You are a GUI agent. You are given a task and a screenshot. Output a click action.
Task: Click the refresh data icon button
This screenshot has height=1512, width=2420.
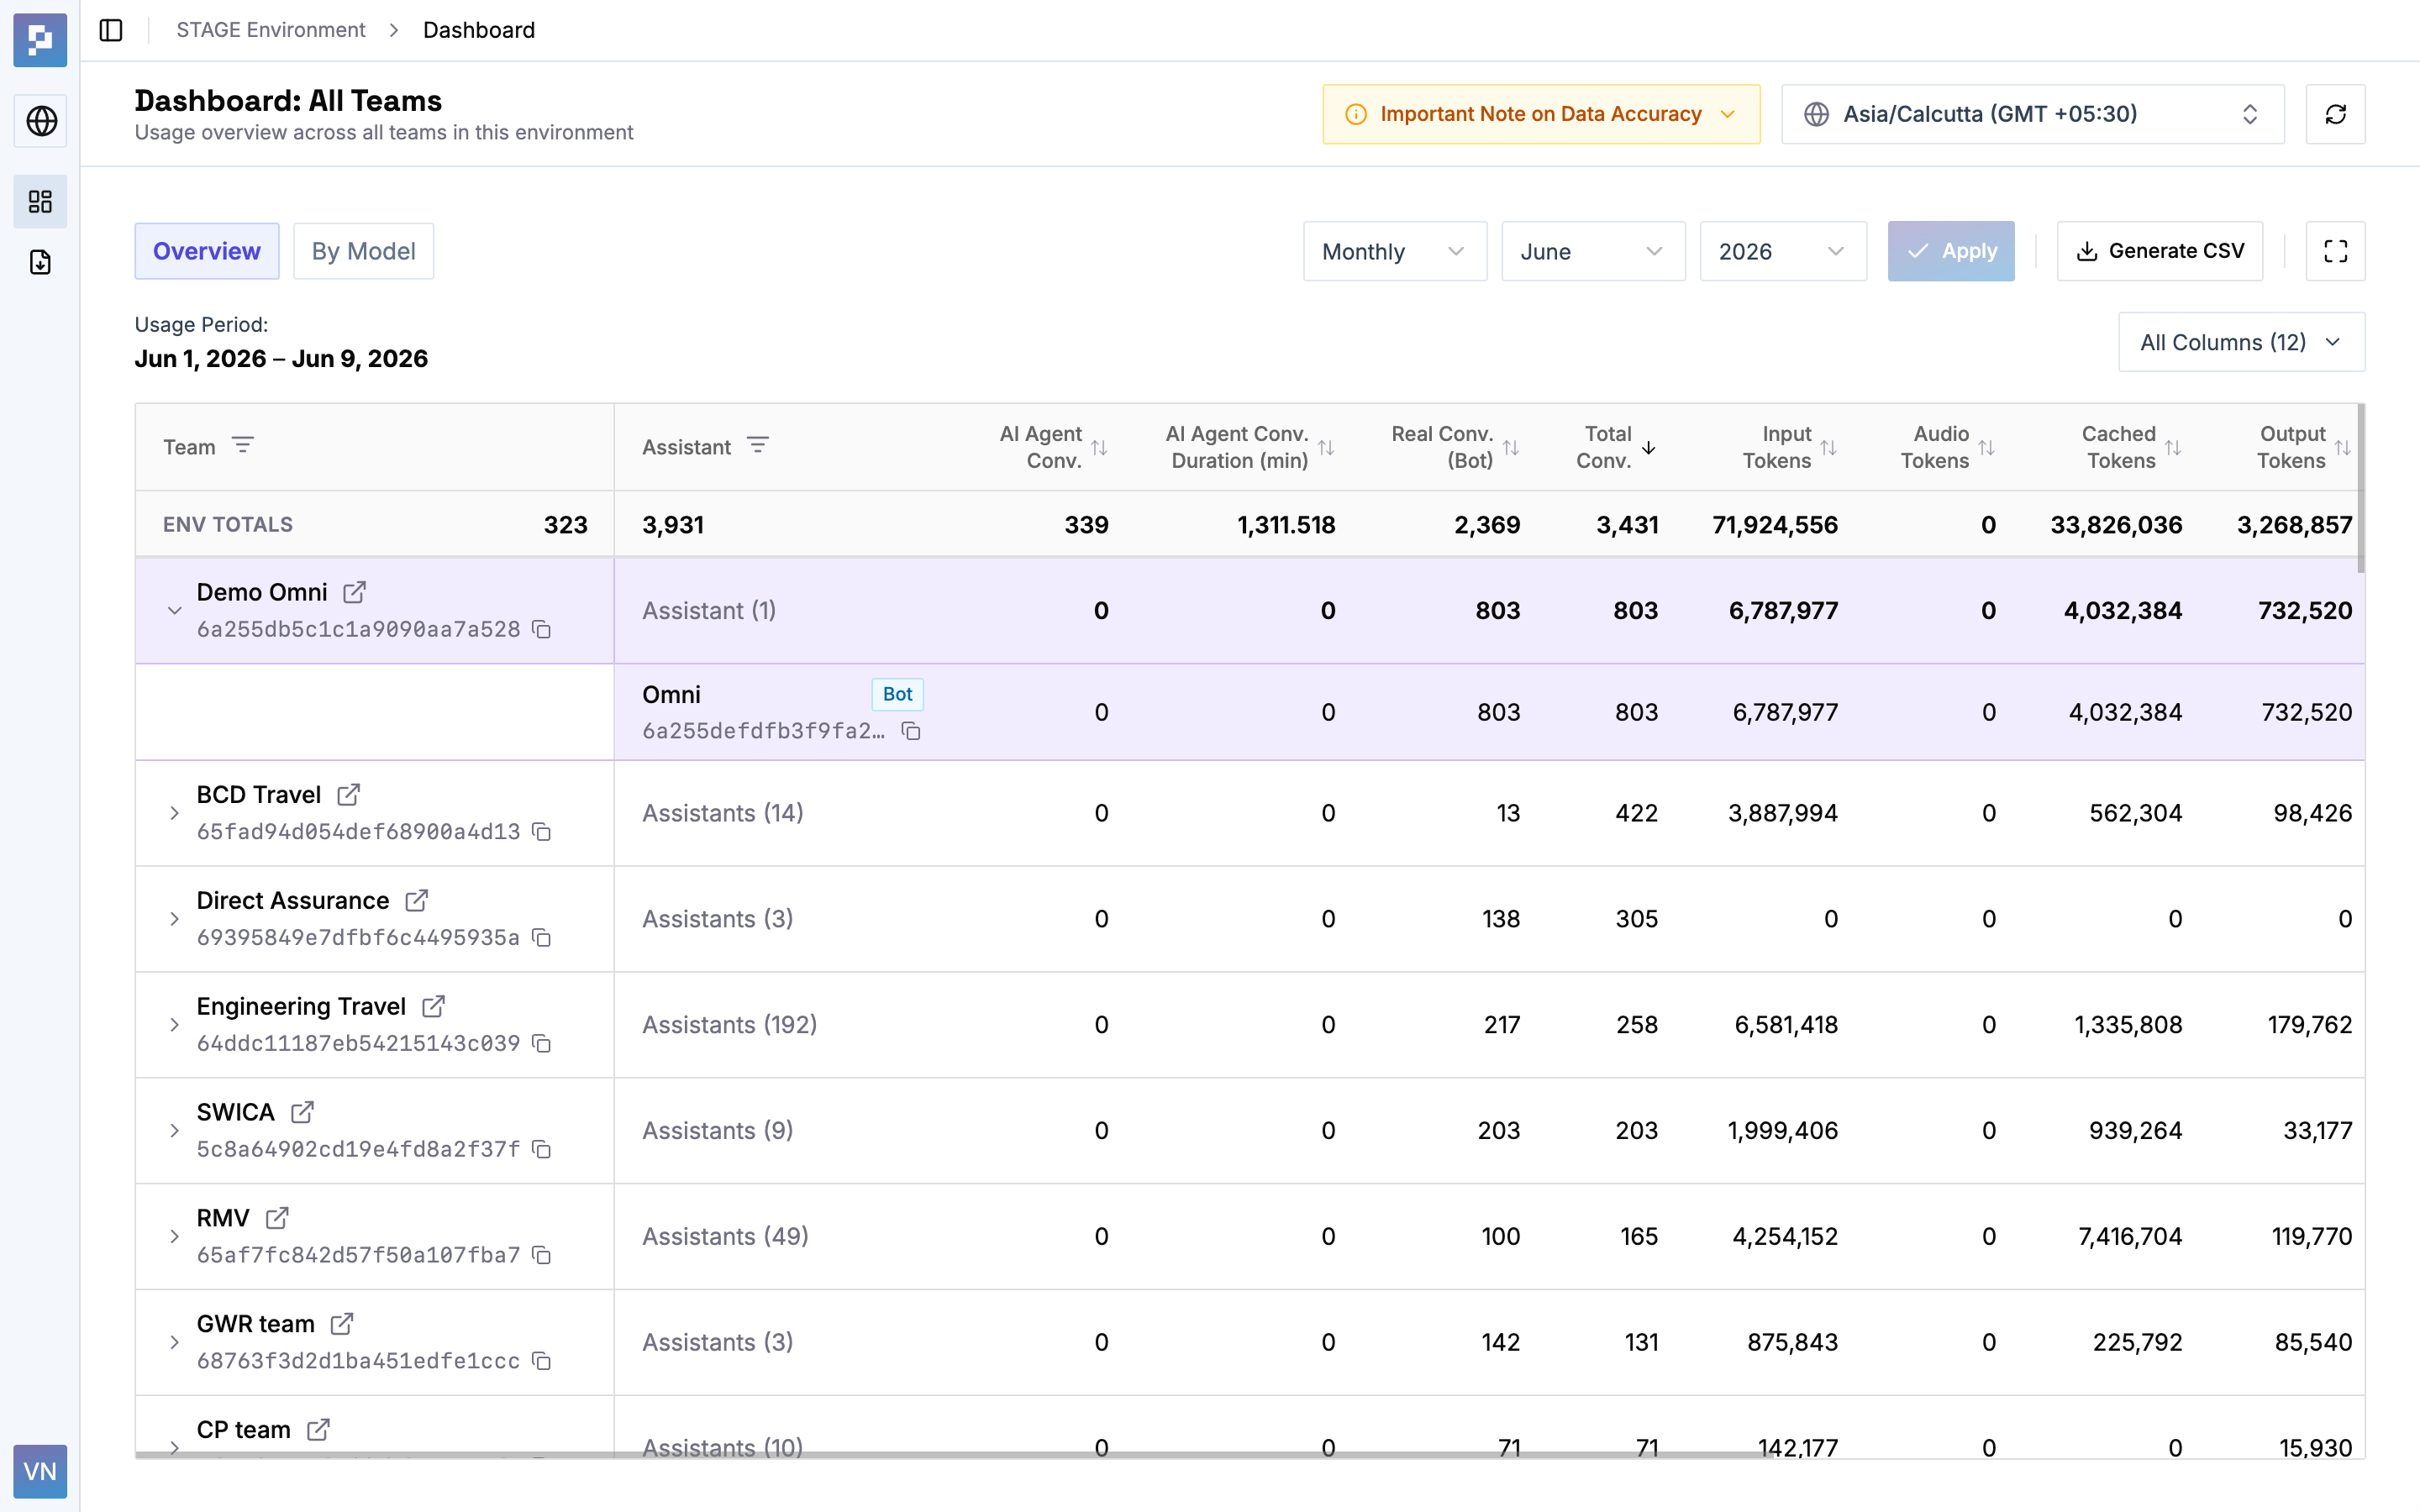pos(2335,114)
